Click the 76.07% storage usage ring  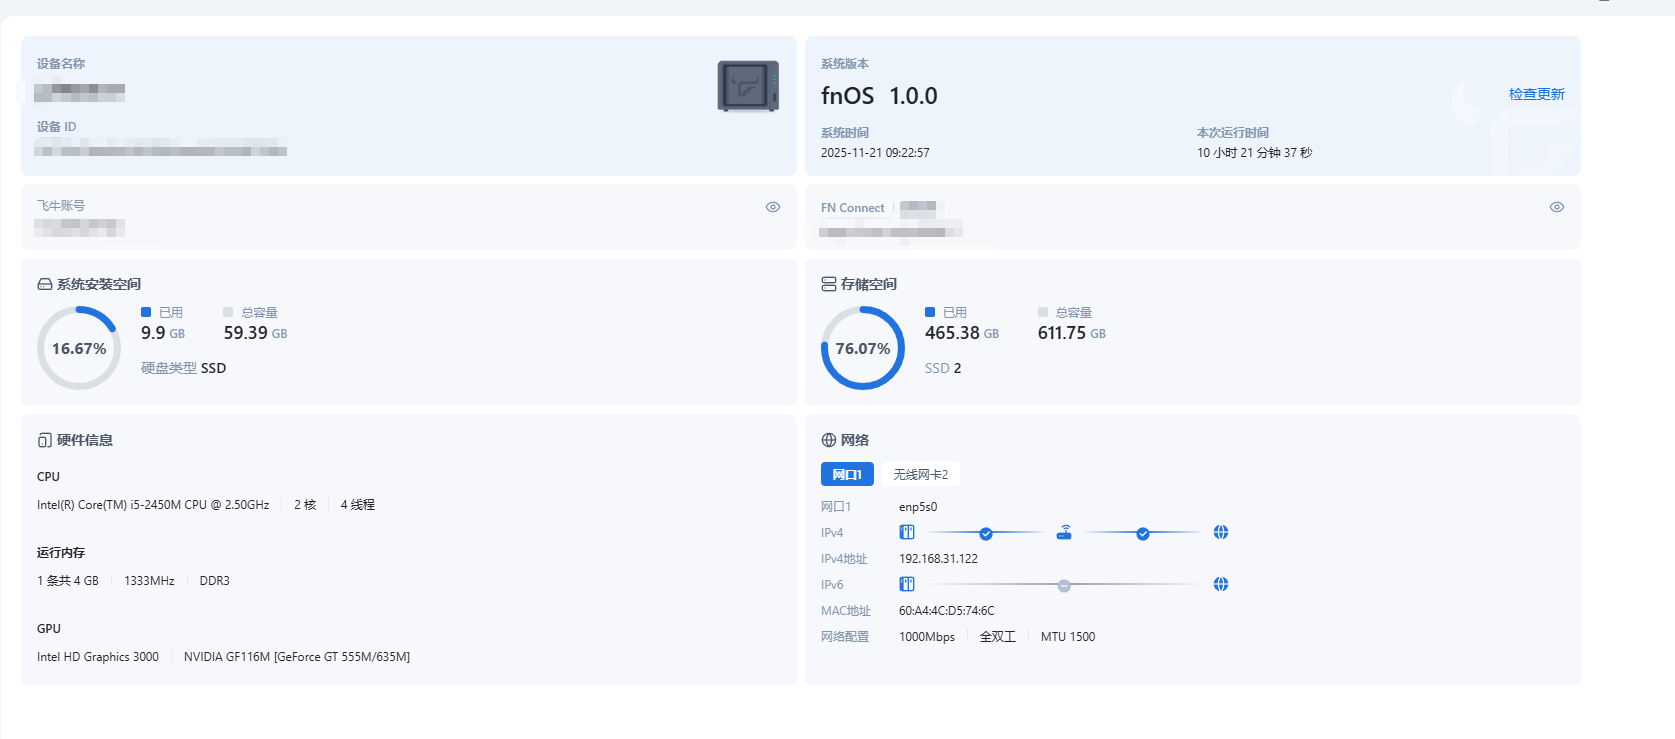(x=863, y=348)
